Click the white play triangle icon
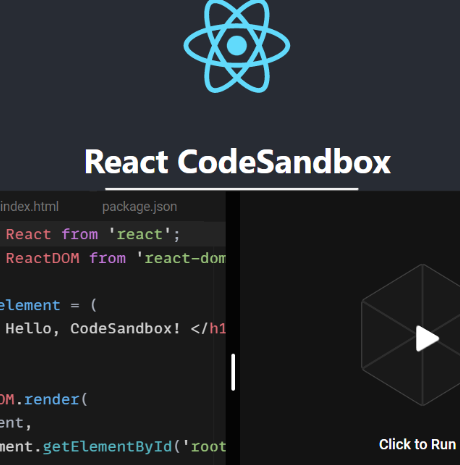Screen dimensions: 460x465 point(427,338)
